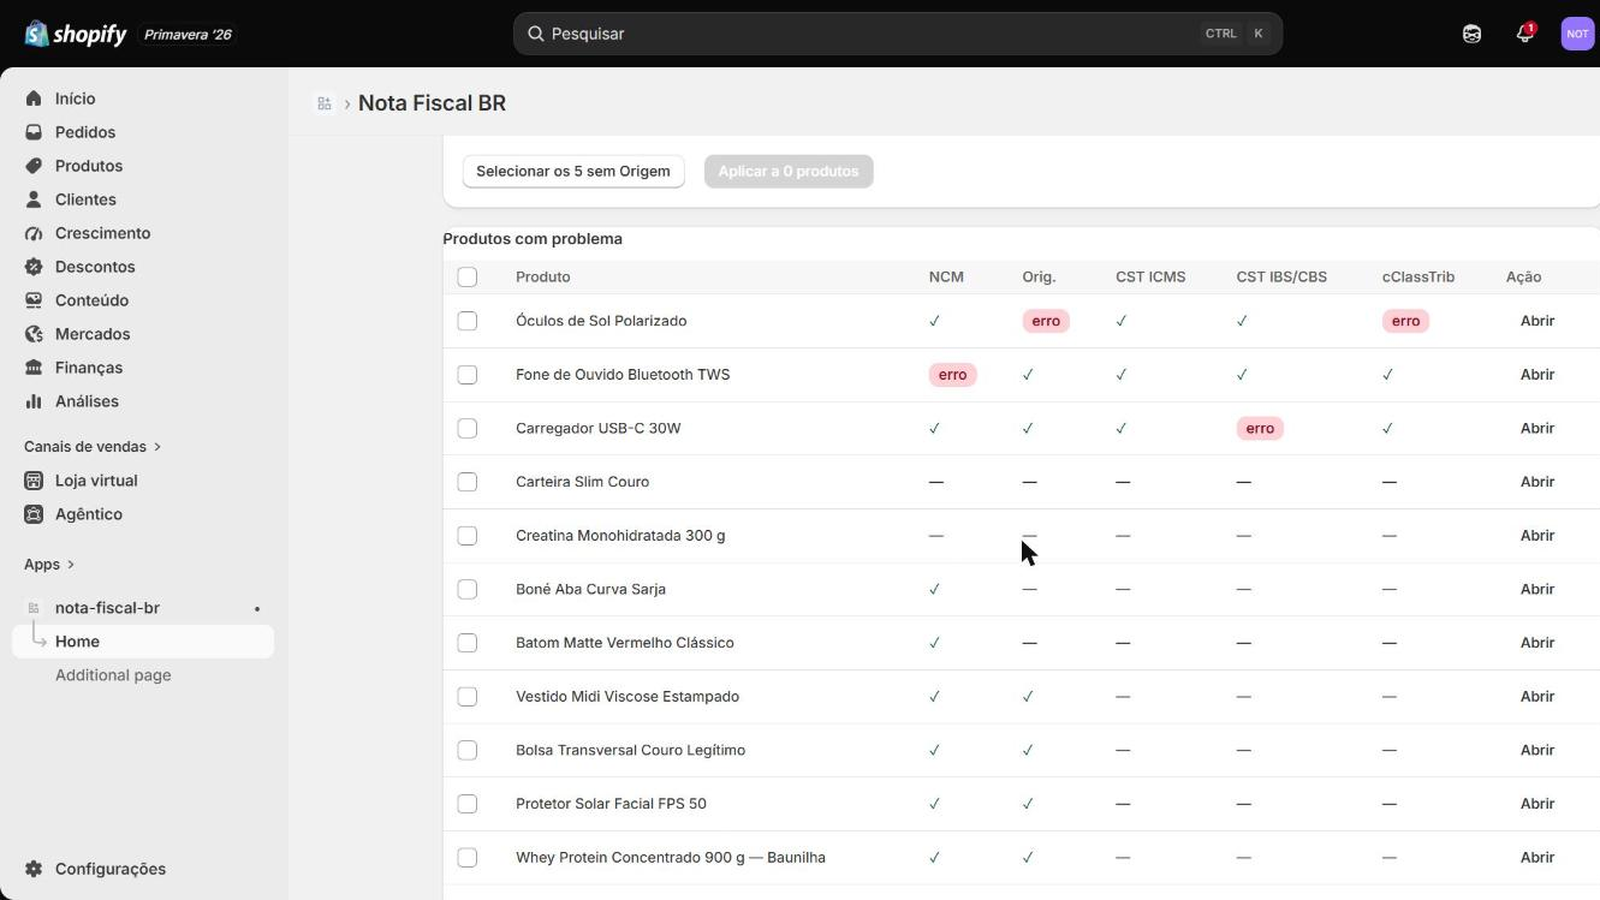The image size is (1600, 900).
Task: Click the Primavera '26 edition badge
Action: coord(188,34)
